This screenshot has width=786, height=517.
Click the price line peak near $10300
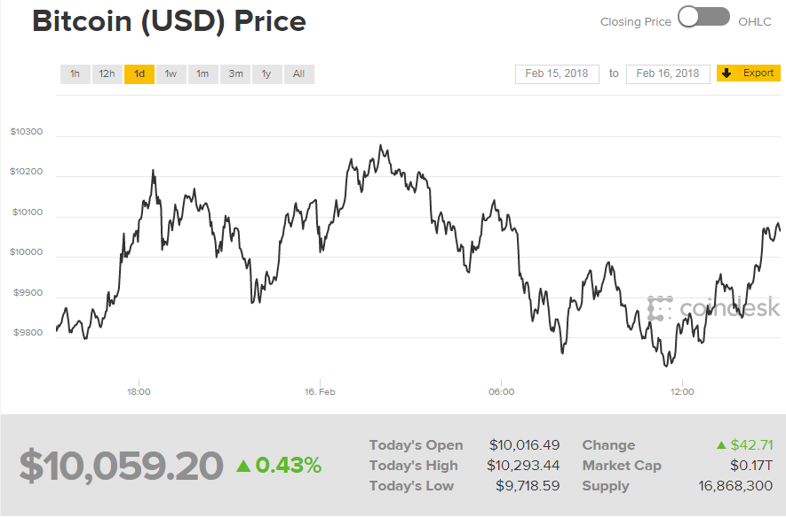[380, 146]
